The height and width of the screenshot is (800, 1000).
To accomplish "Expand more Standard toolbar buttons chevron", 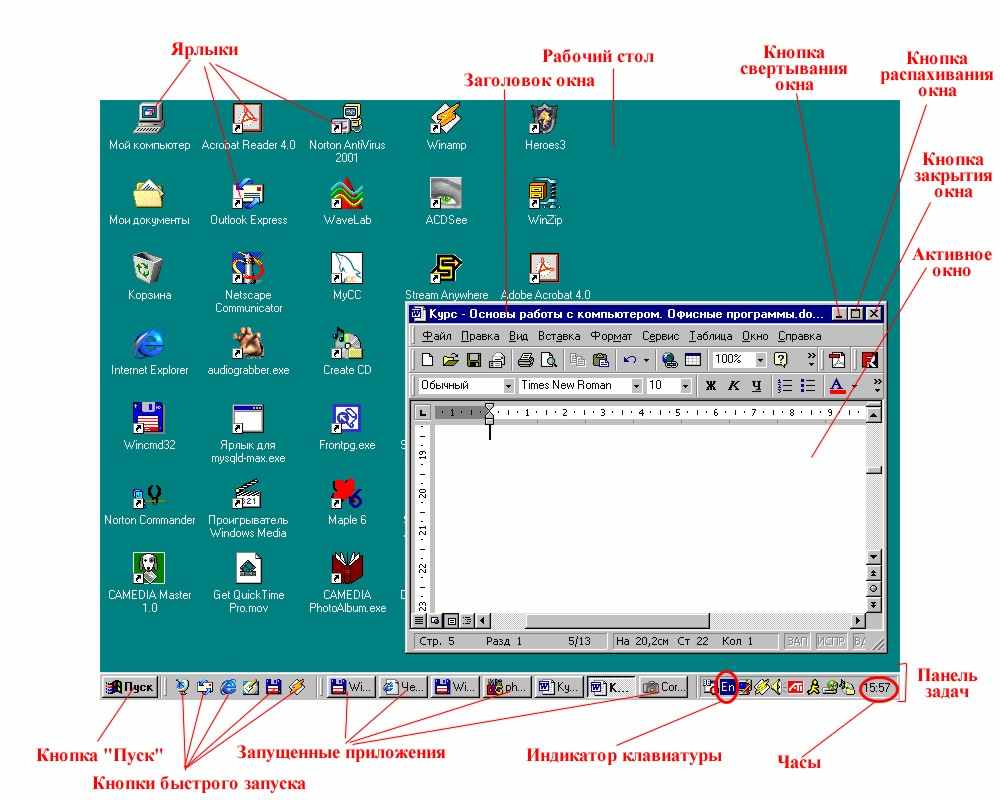I will pos(811,360).
